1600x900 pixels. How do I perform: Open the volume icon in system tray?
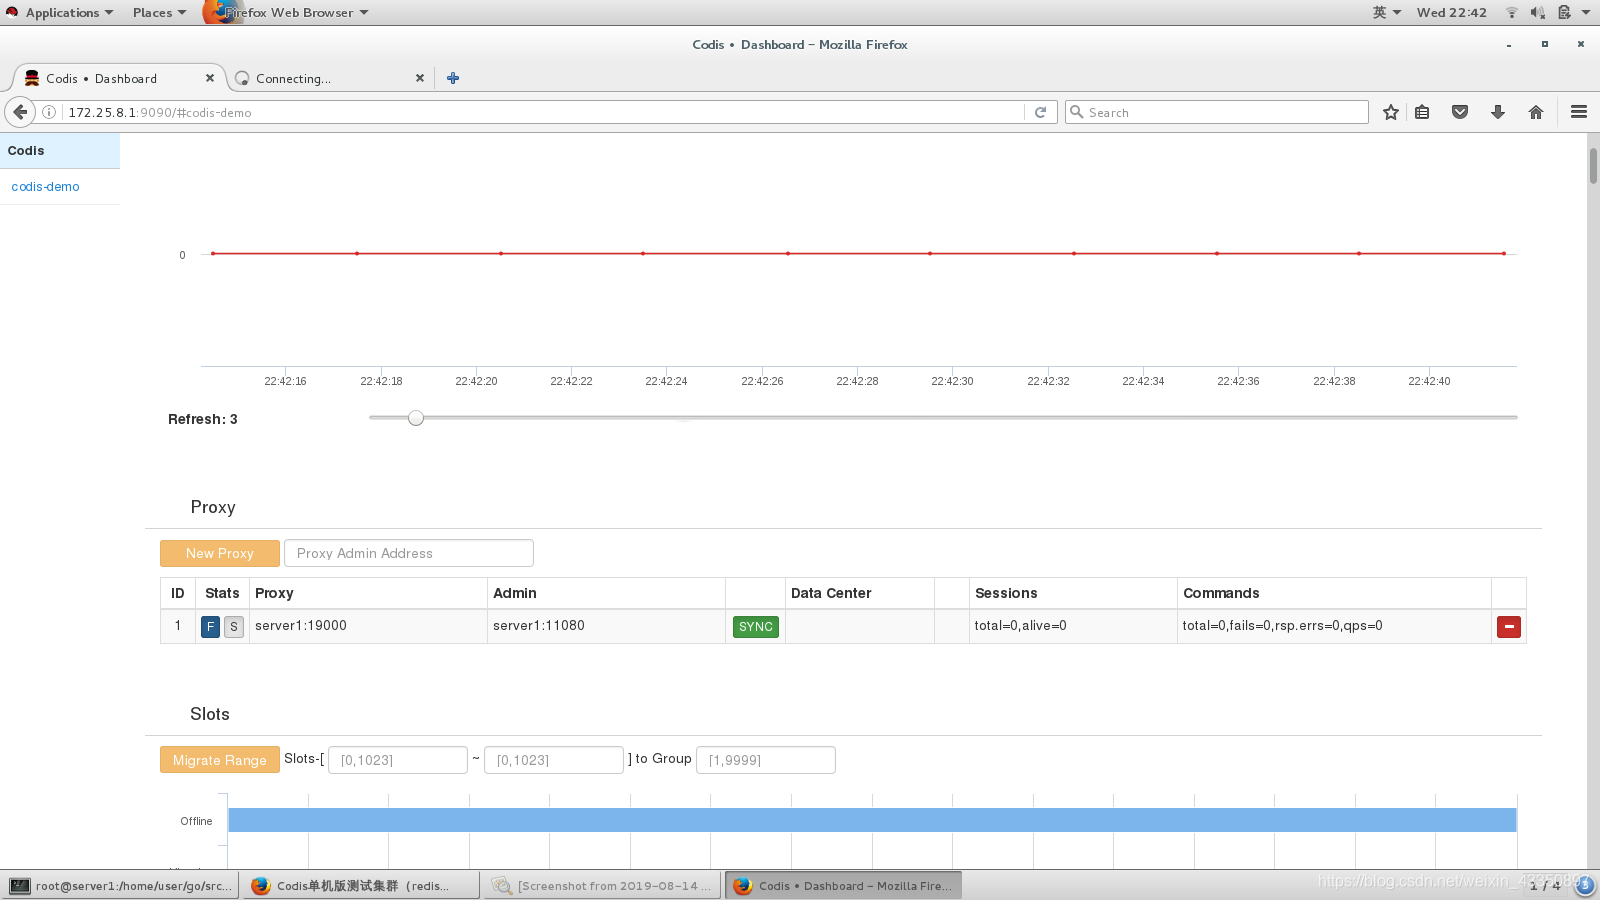pos(1537,13)
